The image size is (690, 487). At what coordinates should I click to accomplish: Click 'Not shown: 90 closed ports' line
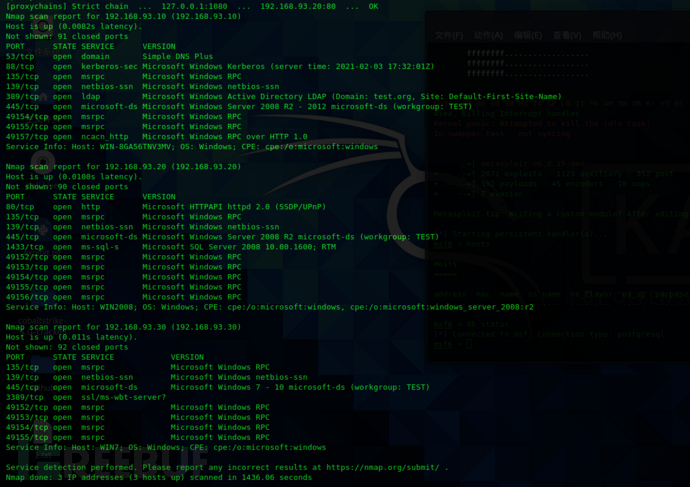(x=67, y=187)
